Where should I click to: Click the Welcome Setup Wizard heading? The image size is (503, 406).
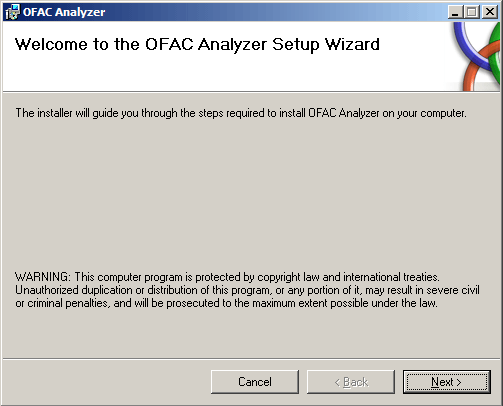point(197,44)
